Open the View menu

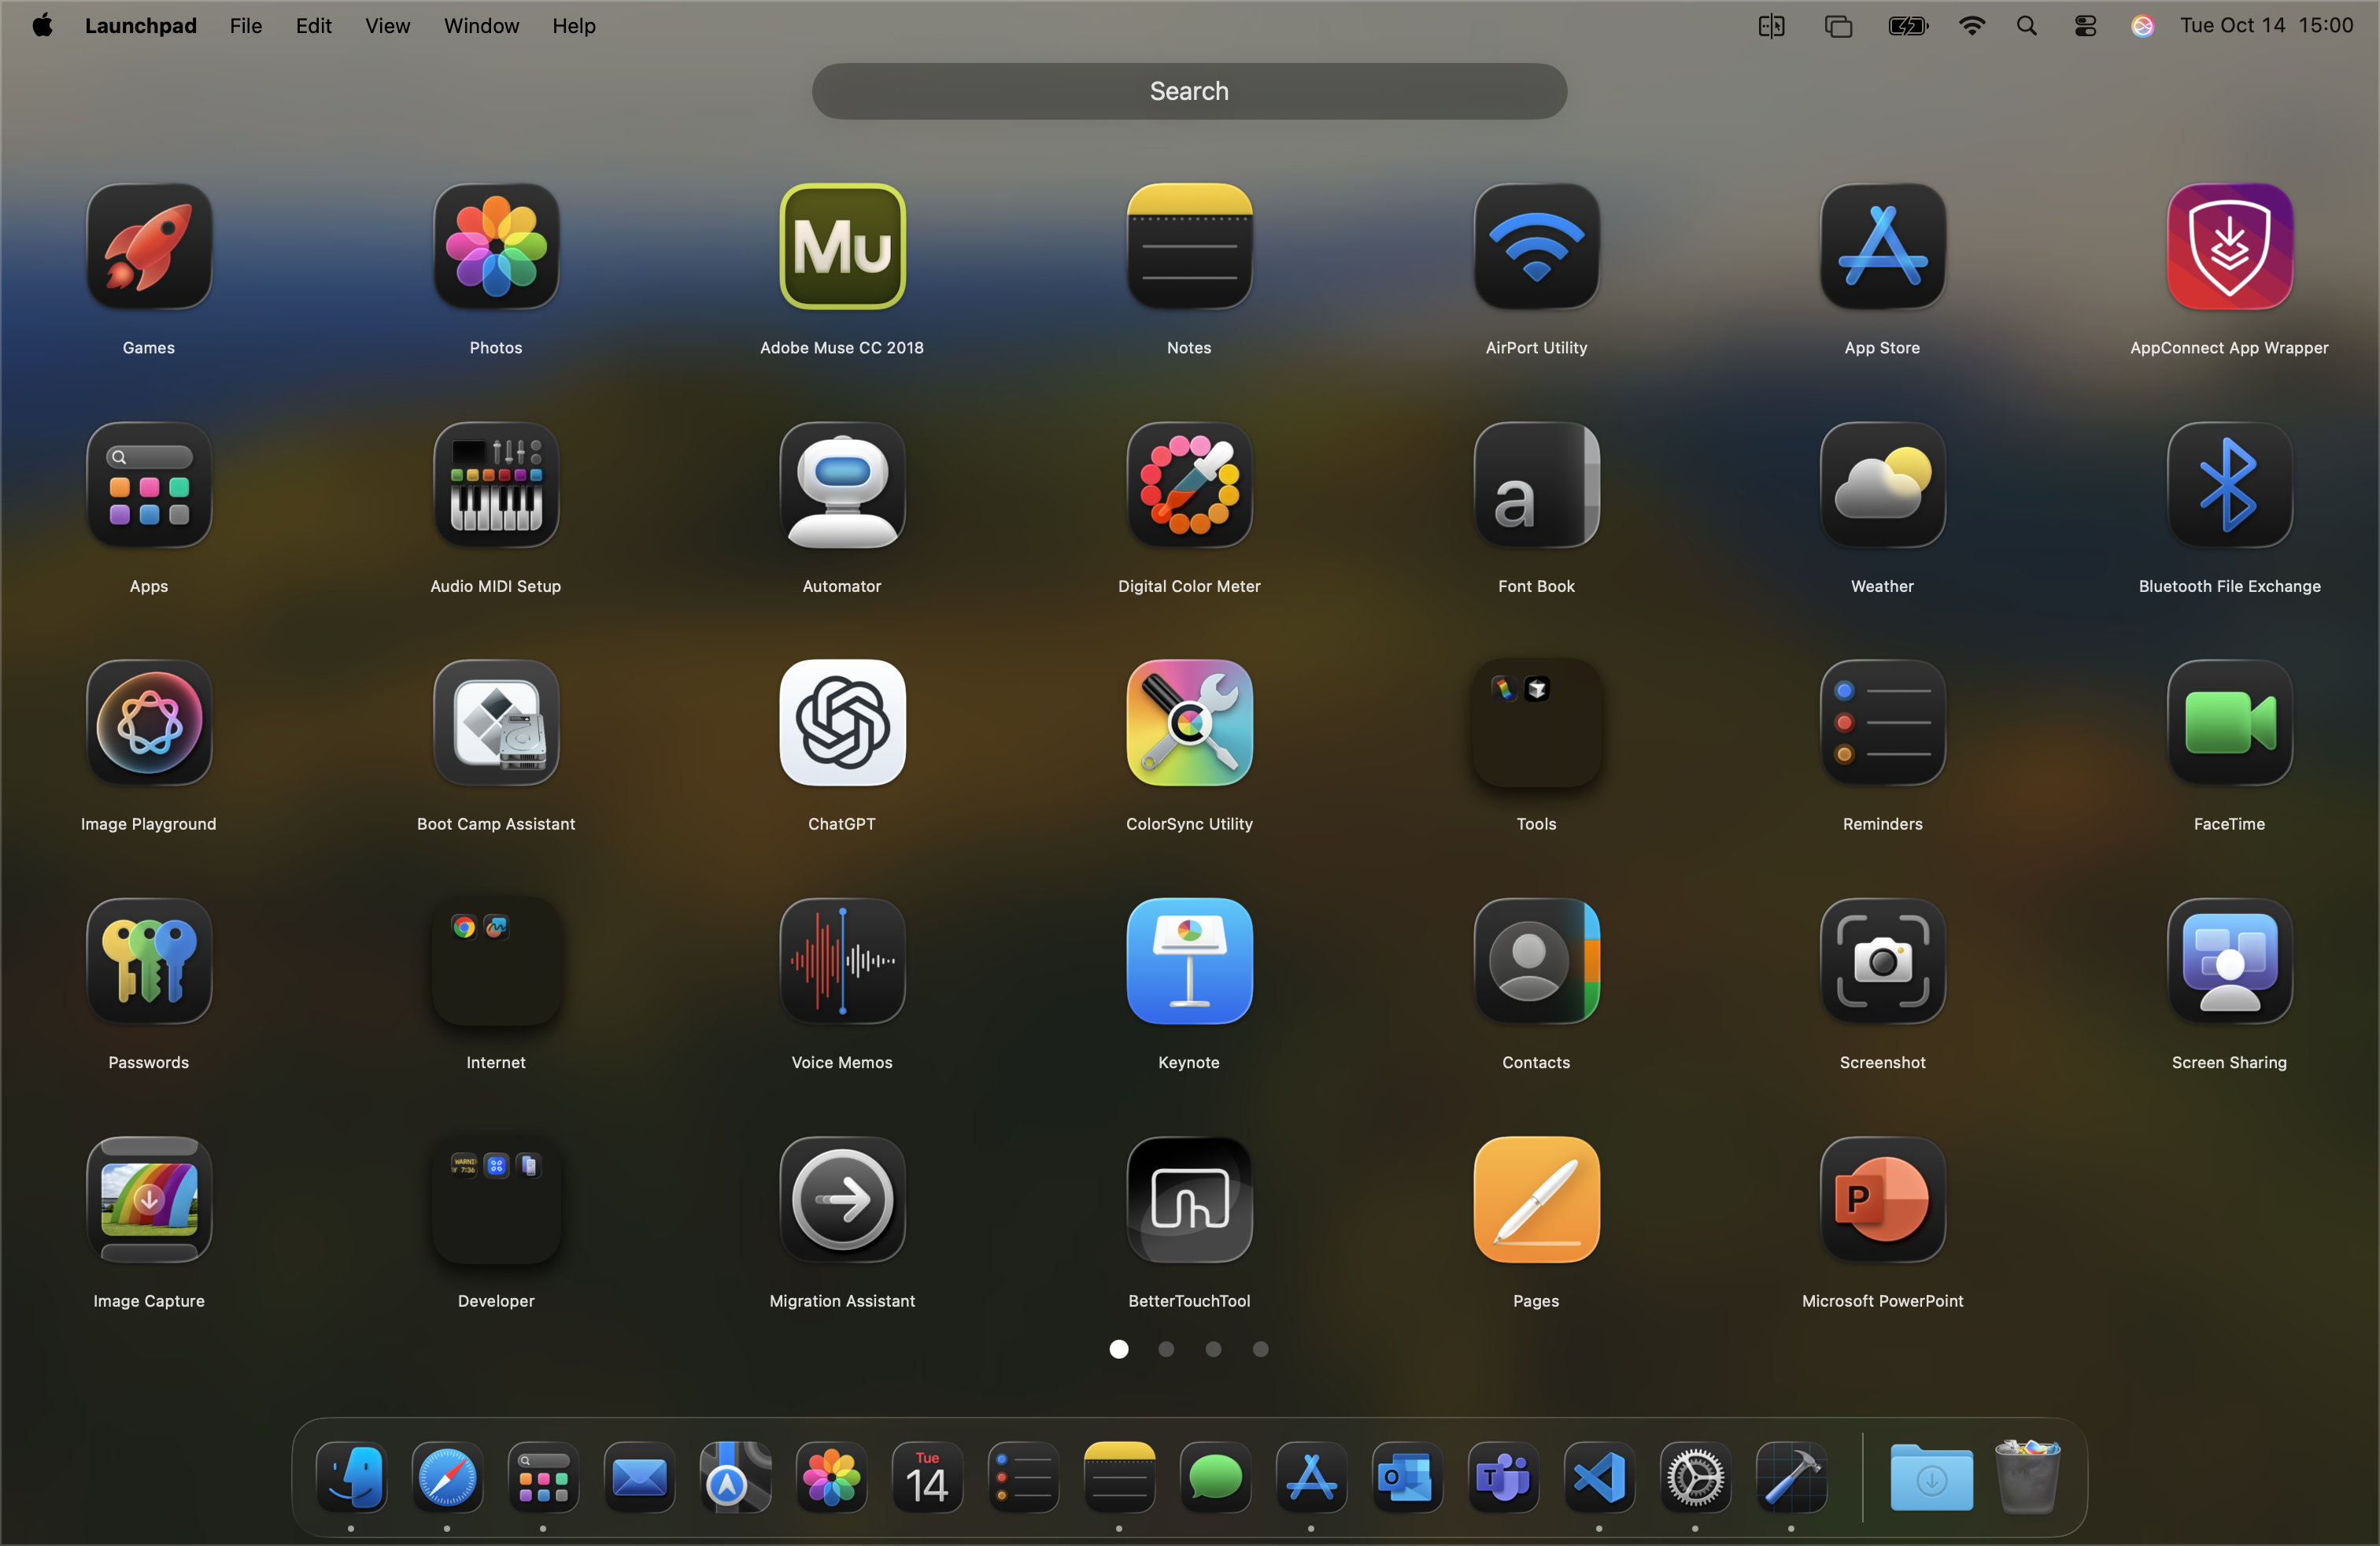point(387,26)
